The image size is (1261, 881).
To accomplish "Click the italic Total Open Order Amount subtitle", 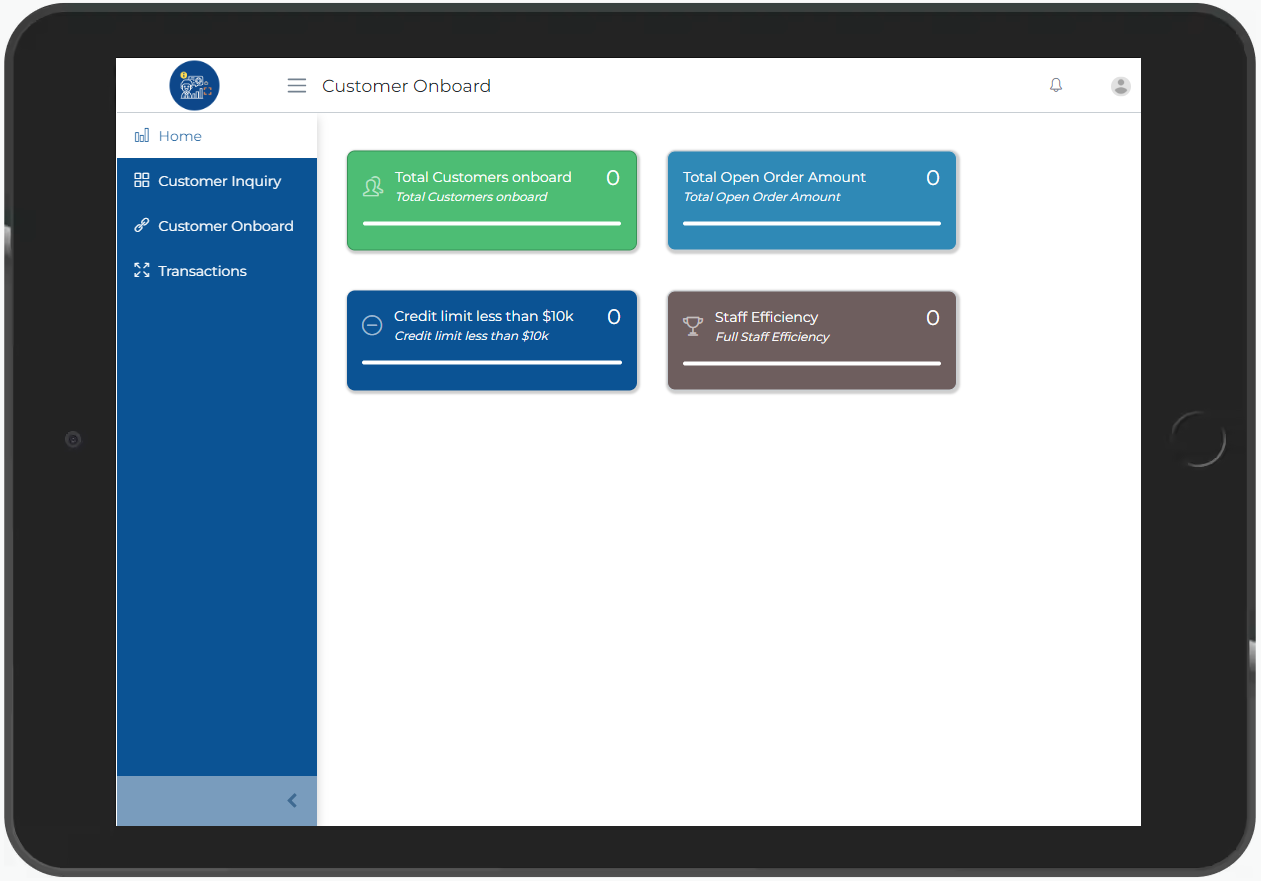I will pos(762,197).
